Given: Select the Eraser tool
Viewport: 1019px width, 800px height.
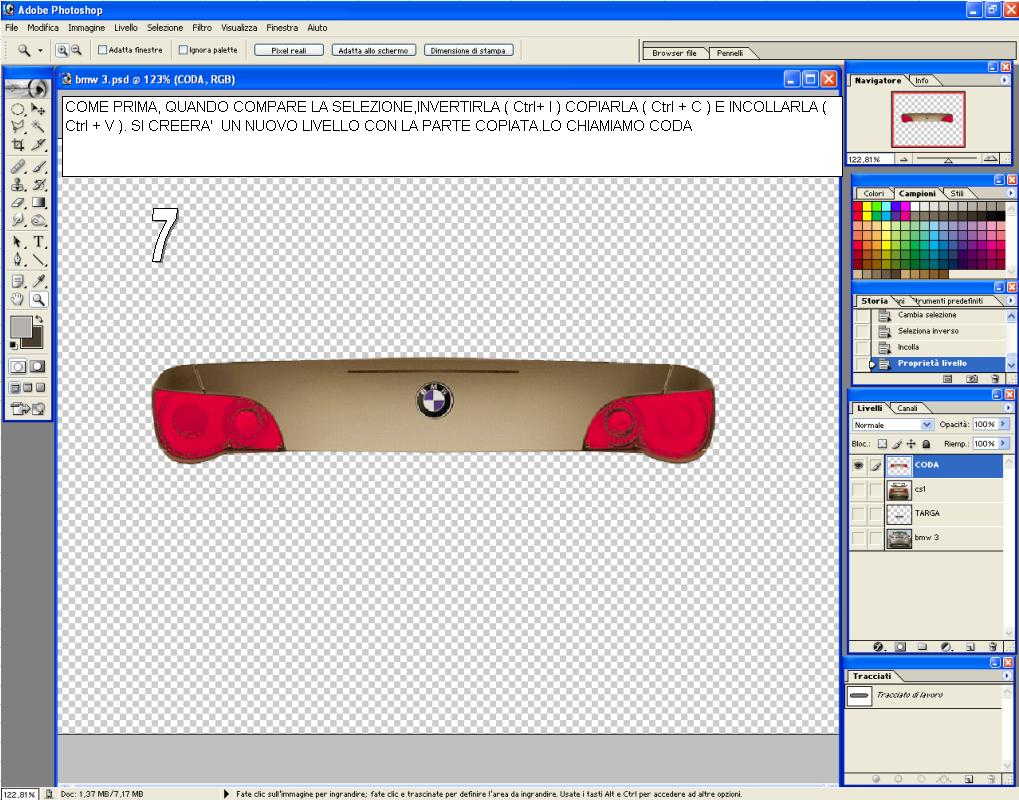Looking at the screenshot, I should (x=18, y=203).
